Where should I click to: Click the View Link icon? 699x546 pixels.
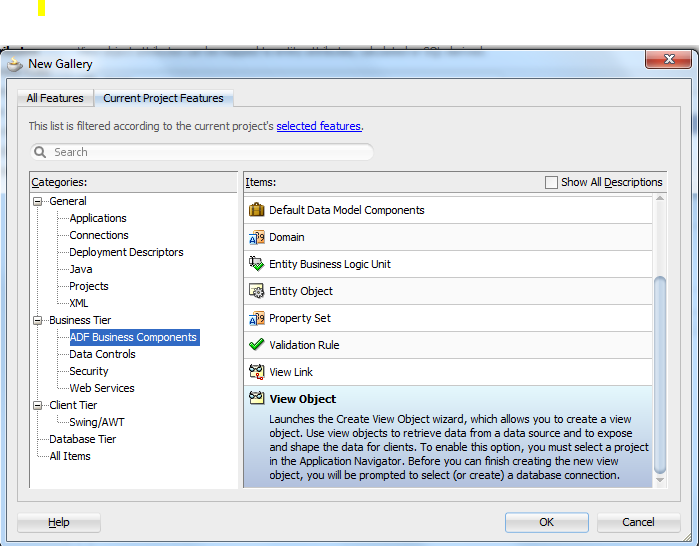pos(256,372)
